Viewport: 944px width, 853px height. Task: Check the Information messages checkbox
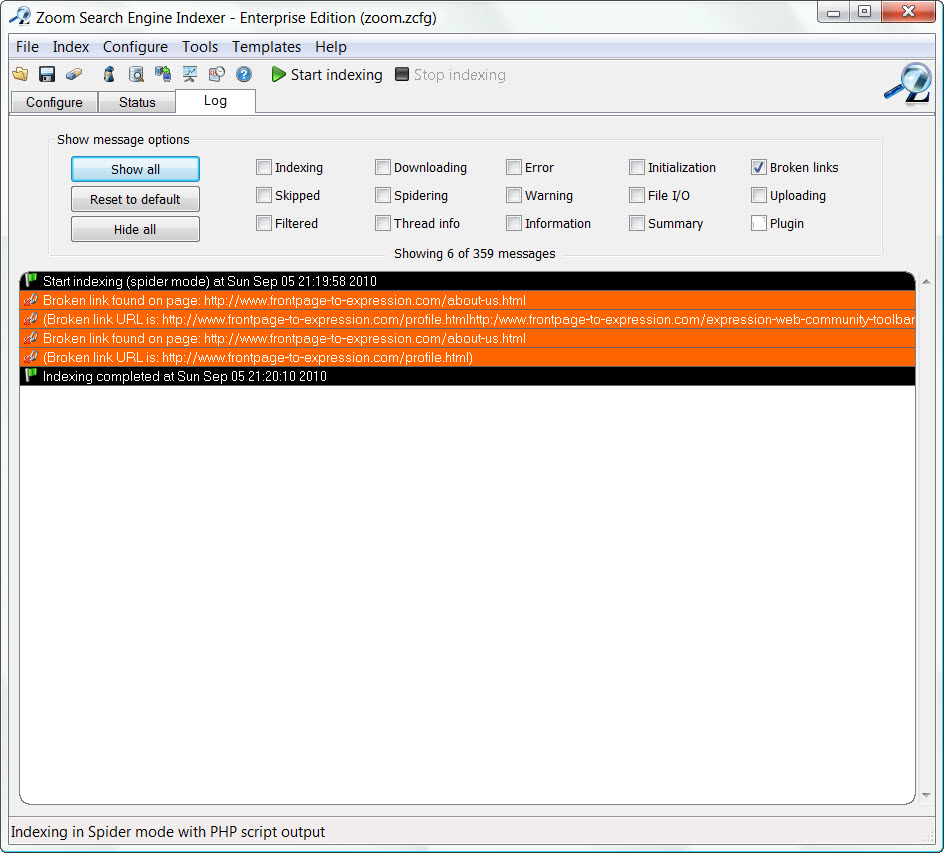pos(514,223)
